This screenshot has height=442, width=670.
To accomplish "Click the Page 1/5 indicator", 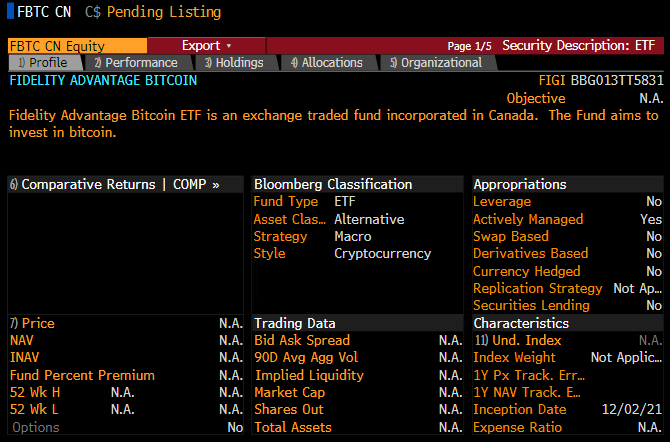I will coord(469,46).
